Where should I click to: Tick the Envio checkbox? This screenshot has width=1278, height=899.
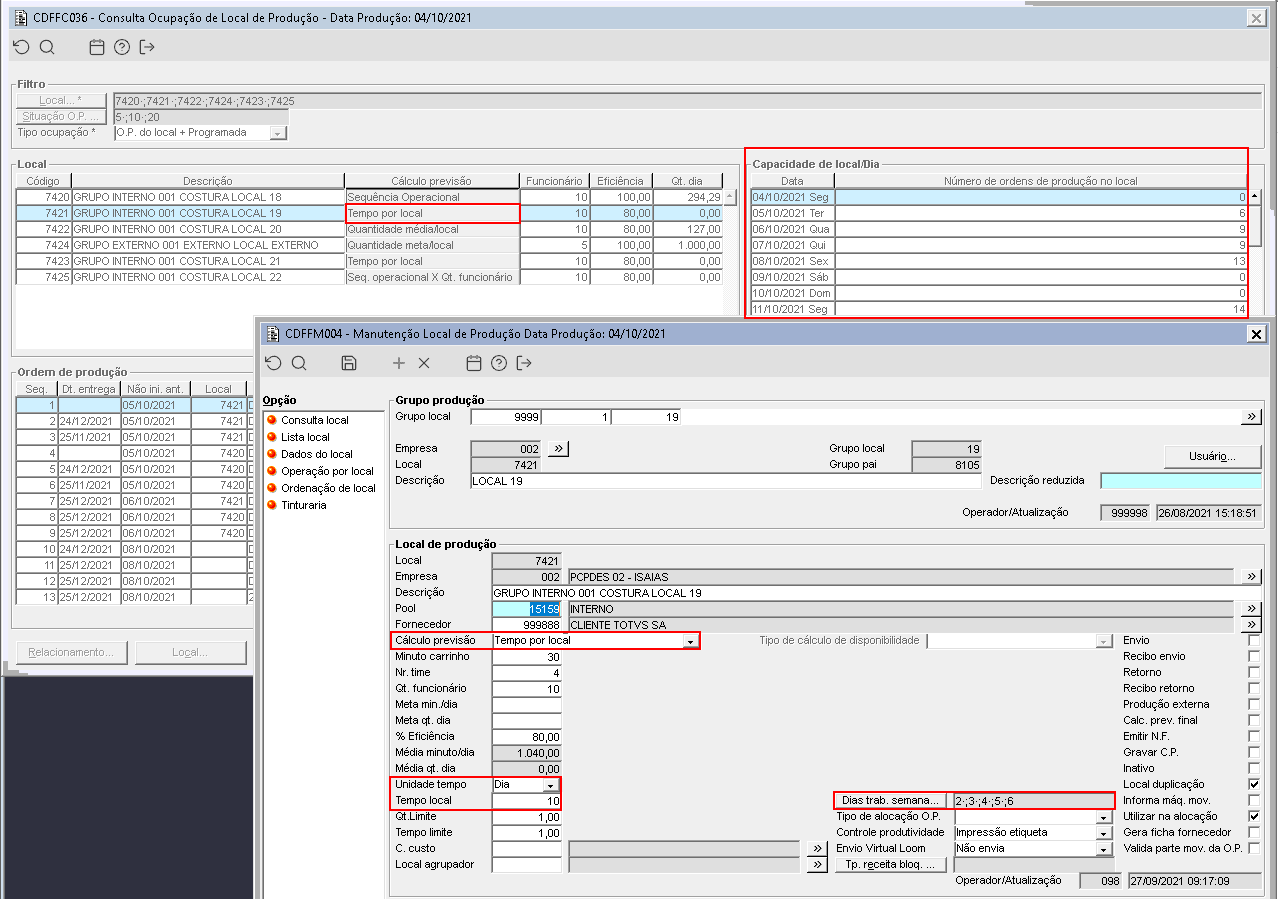(x=1254, y=640)
